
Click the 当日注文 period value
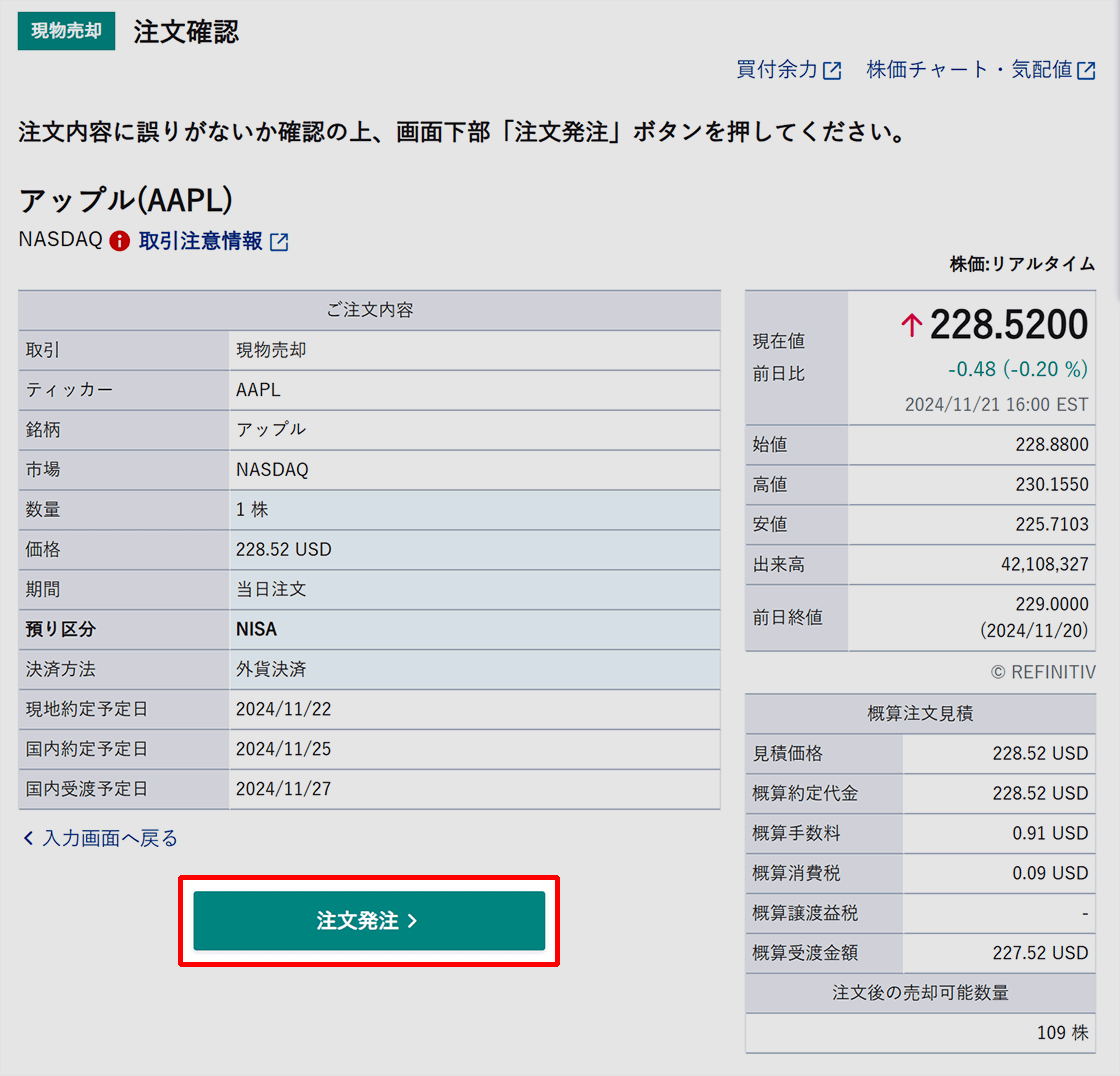click(271, 589)
